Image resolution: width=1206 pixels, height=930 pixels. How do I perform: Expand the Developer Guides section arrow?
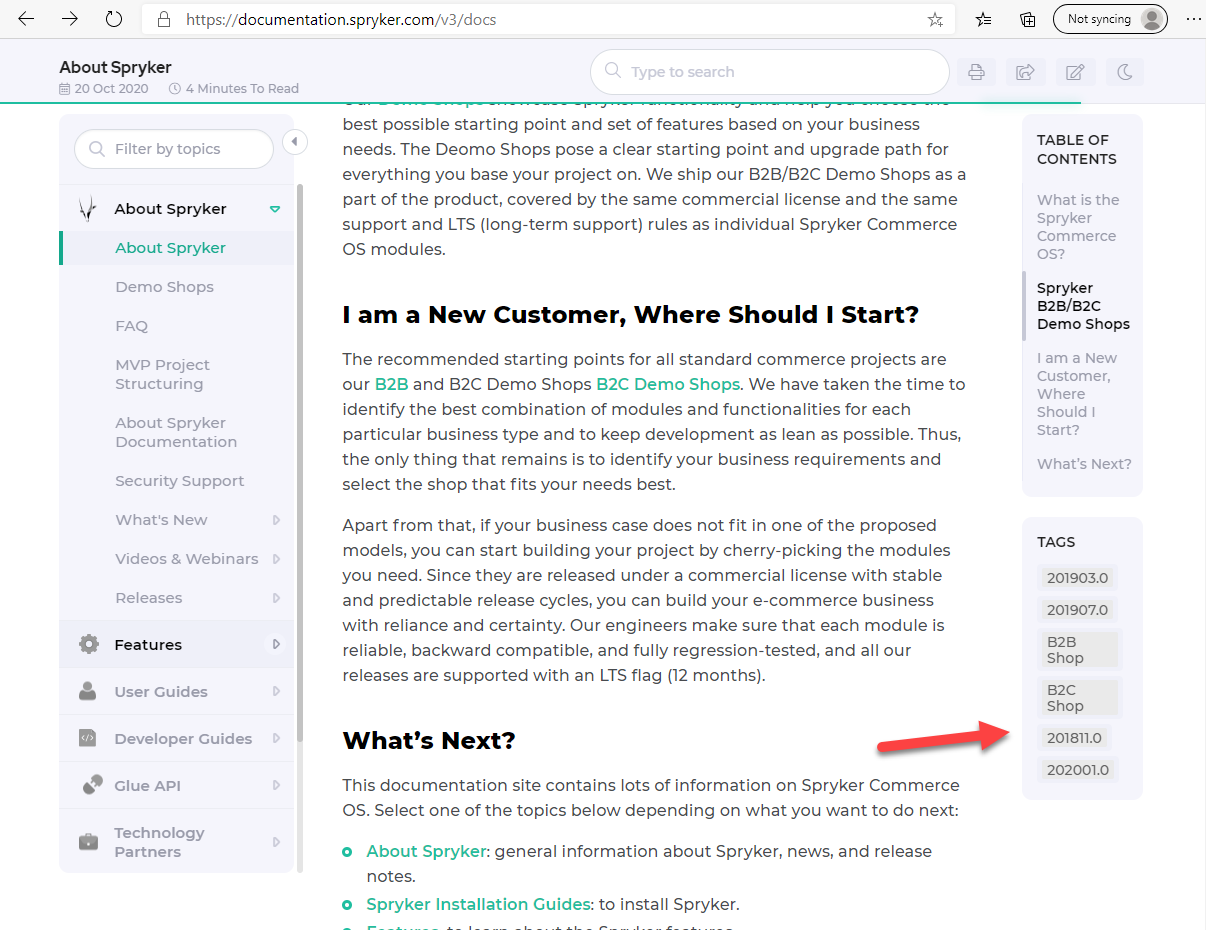point(276,739)
